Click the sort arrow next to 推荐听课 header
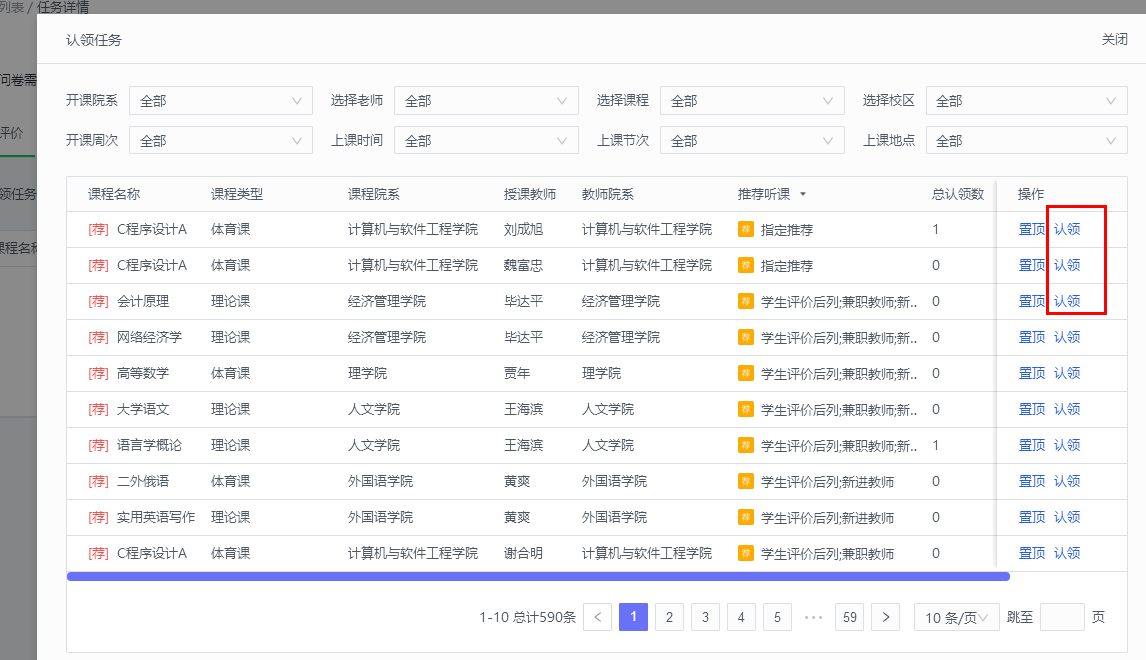The image size is (1146, 660). pyautogui.click(x=802, y=194)
